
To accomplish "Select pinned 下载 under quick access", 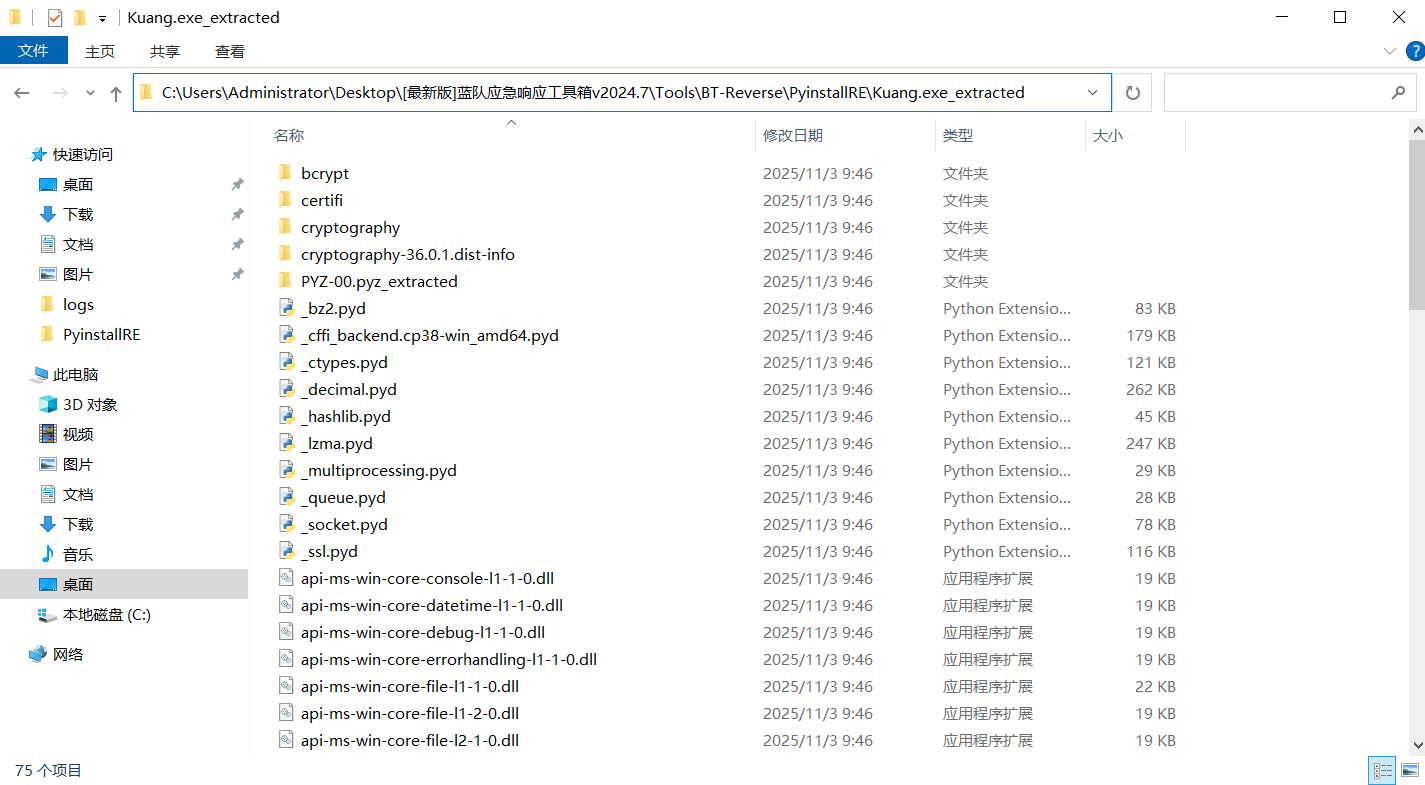I will tap(77, 214).
